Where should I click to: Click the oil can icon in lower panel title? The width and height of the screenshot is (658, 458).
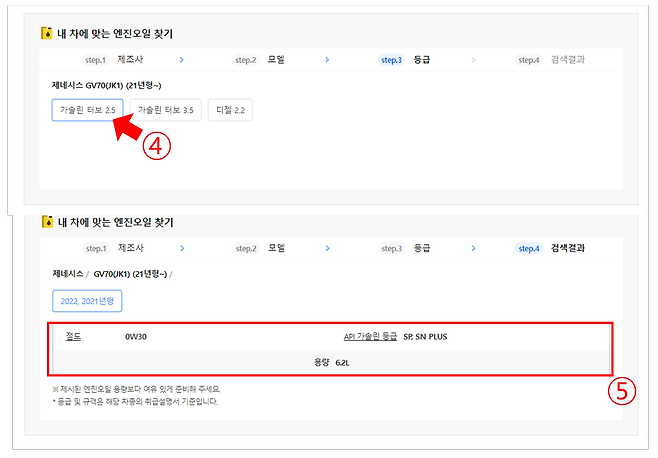pos(47,222)
